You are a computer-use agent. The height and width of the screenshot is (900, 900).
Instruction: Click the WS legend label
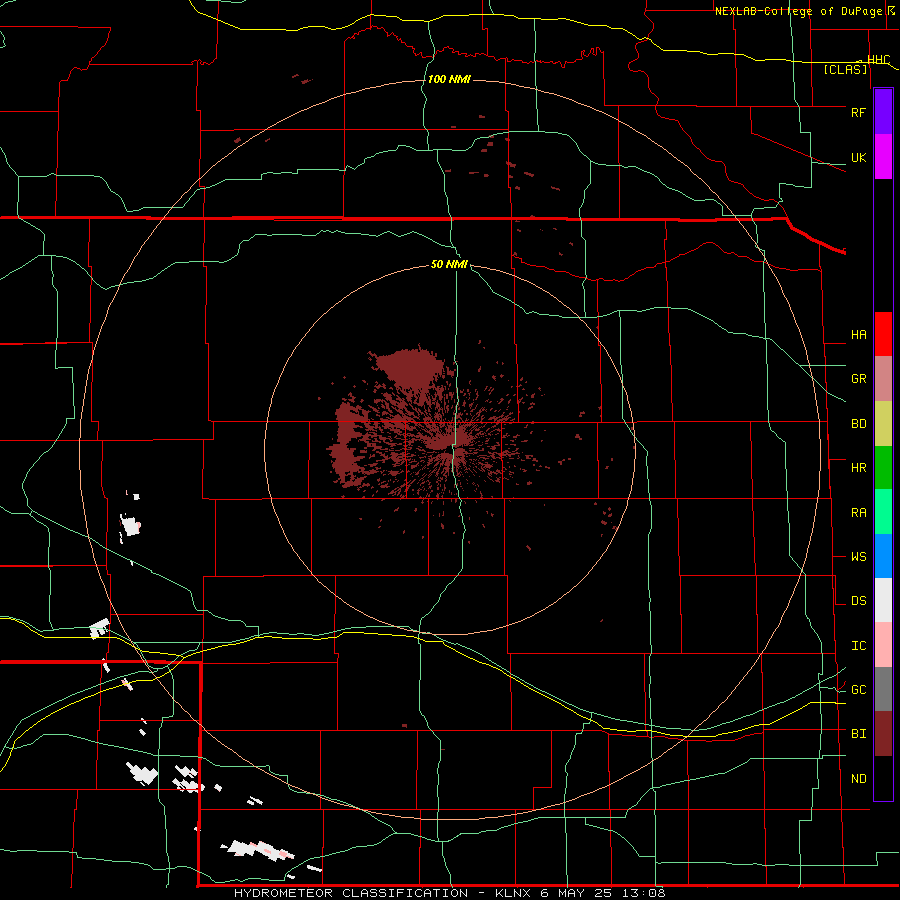coord(858,557)
